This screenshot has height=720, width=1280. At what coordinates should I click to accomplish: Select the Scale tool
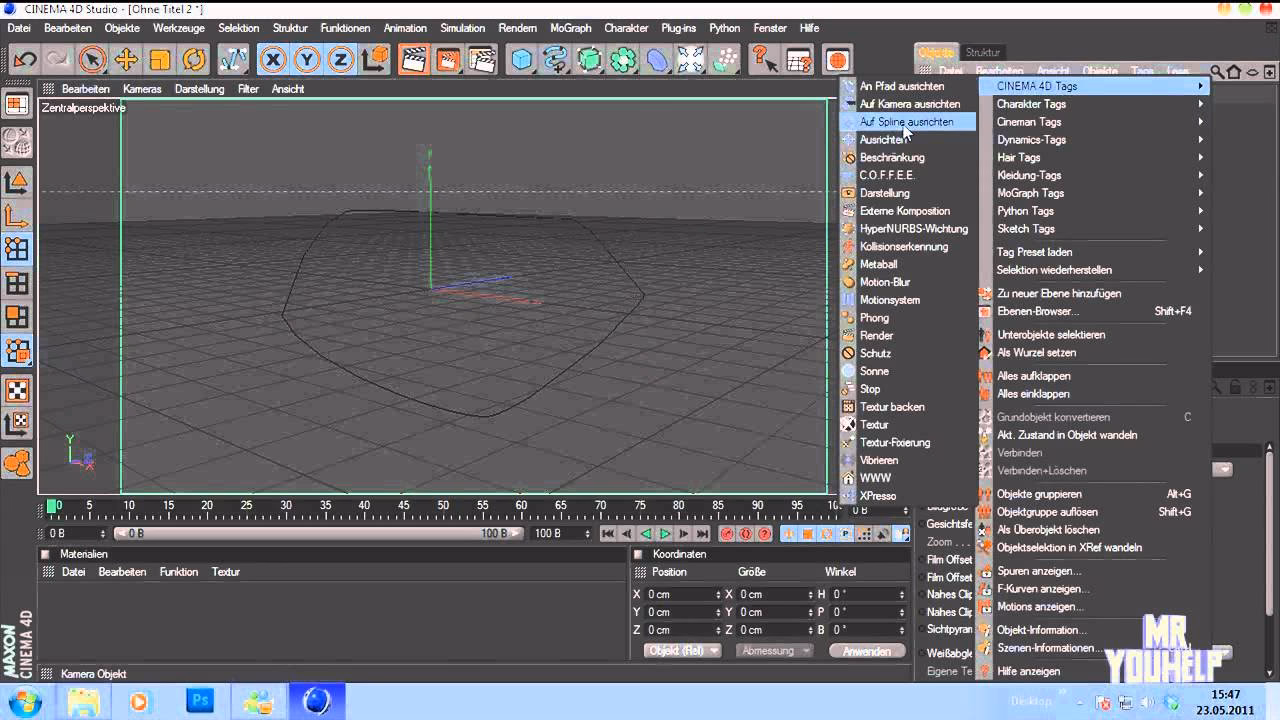[x=160, y=60]
